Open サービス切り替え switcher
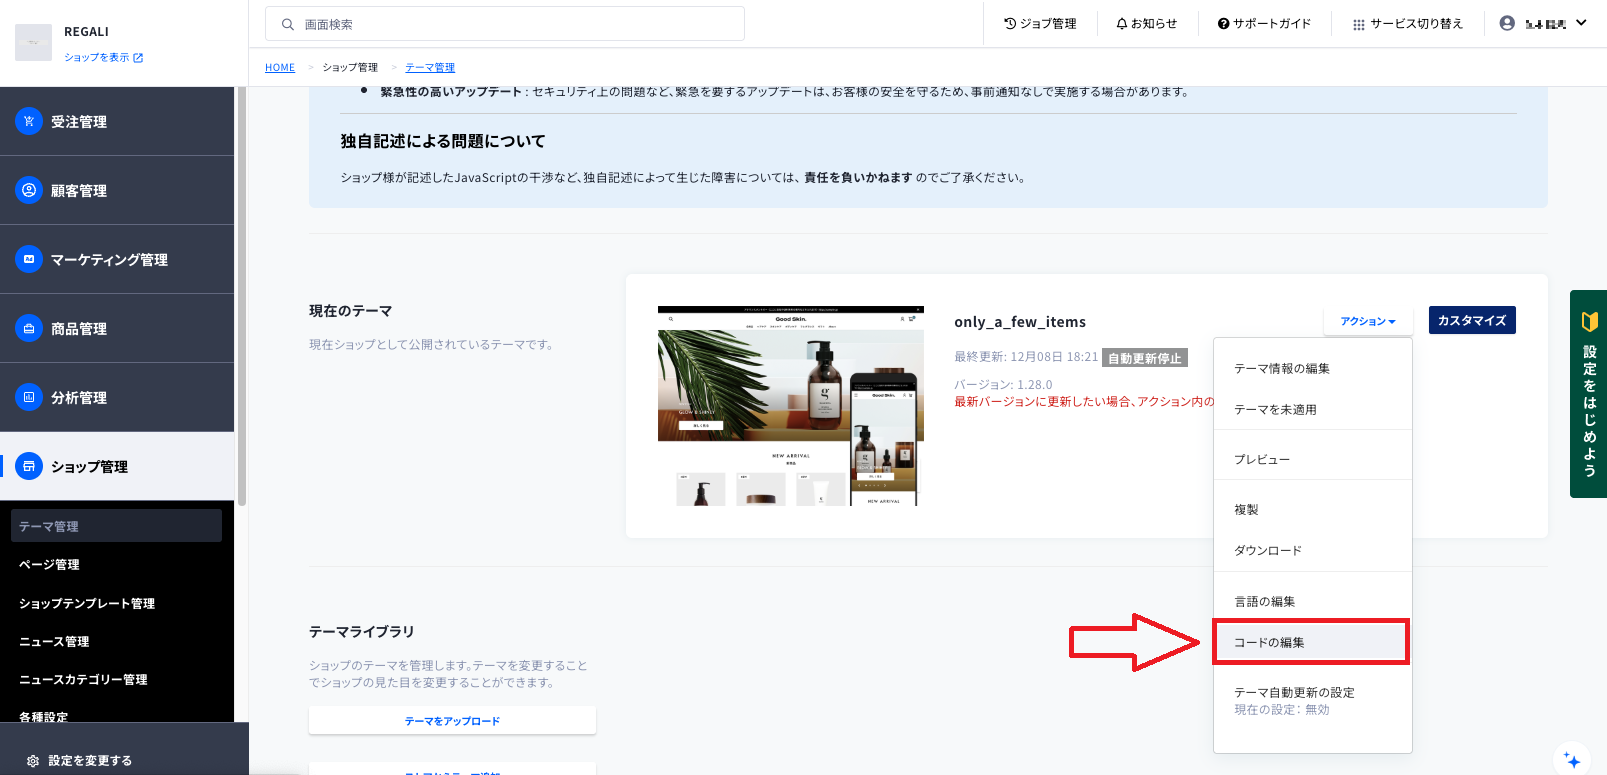1607x775 pixels. click(1408, 24)
